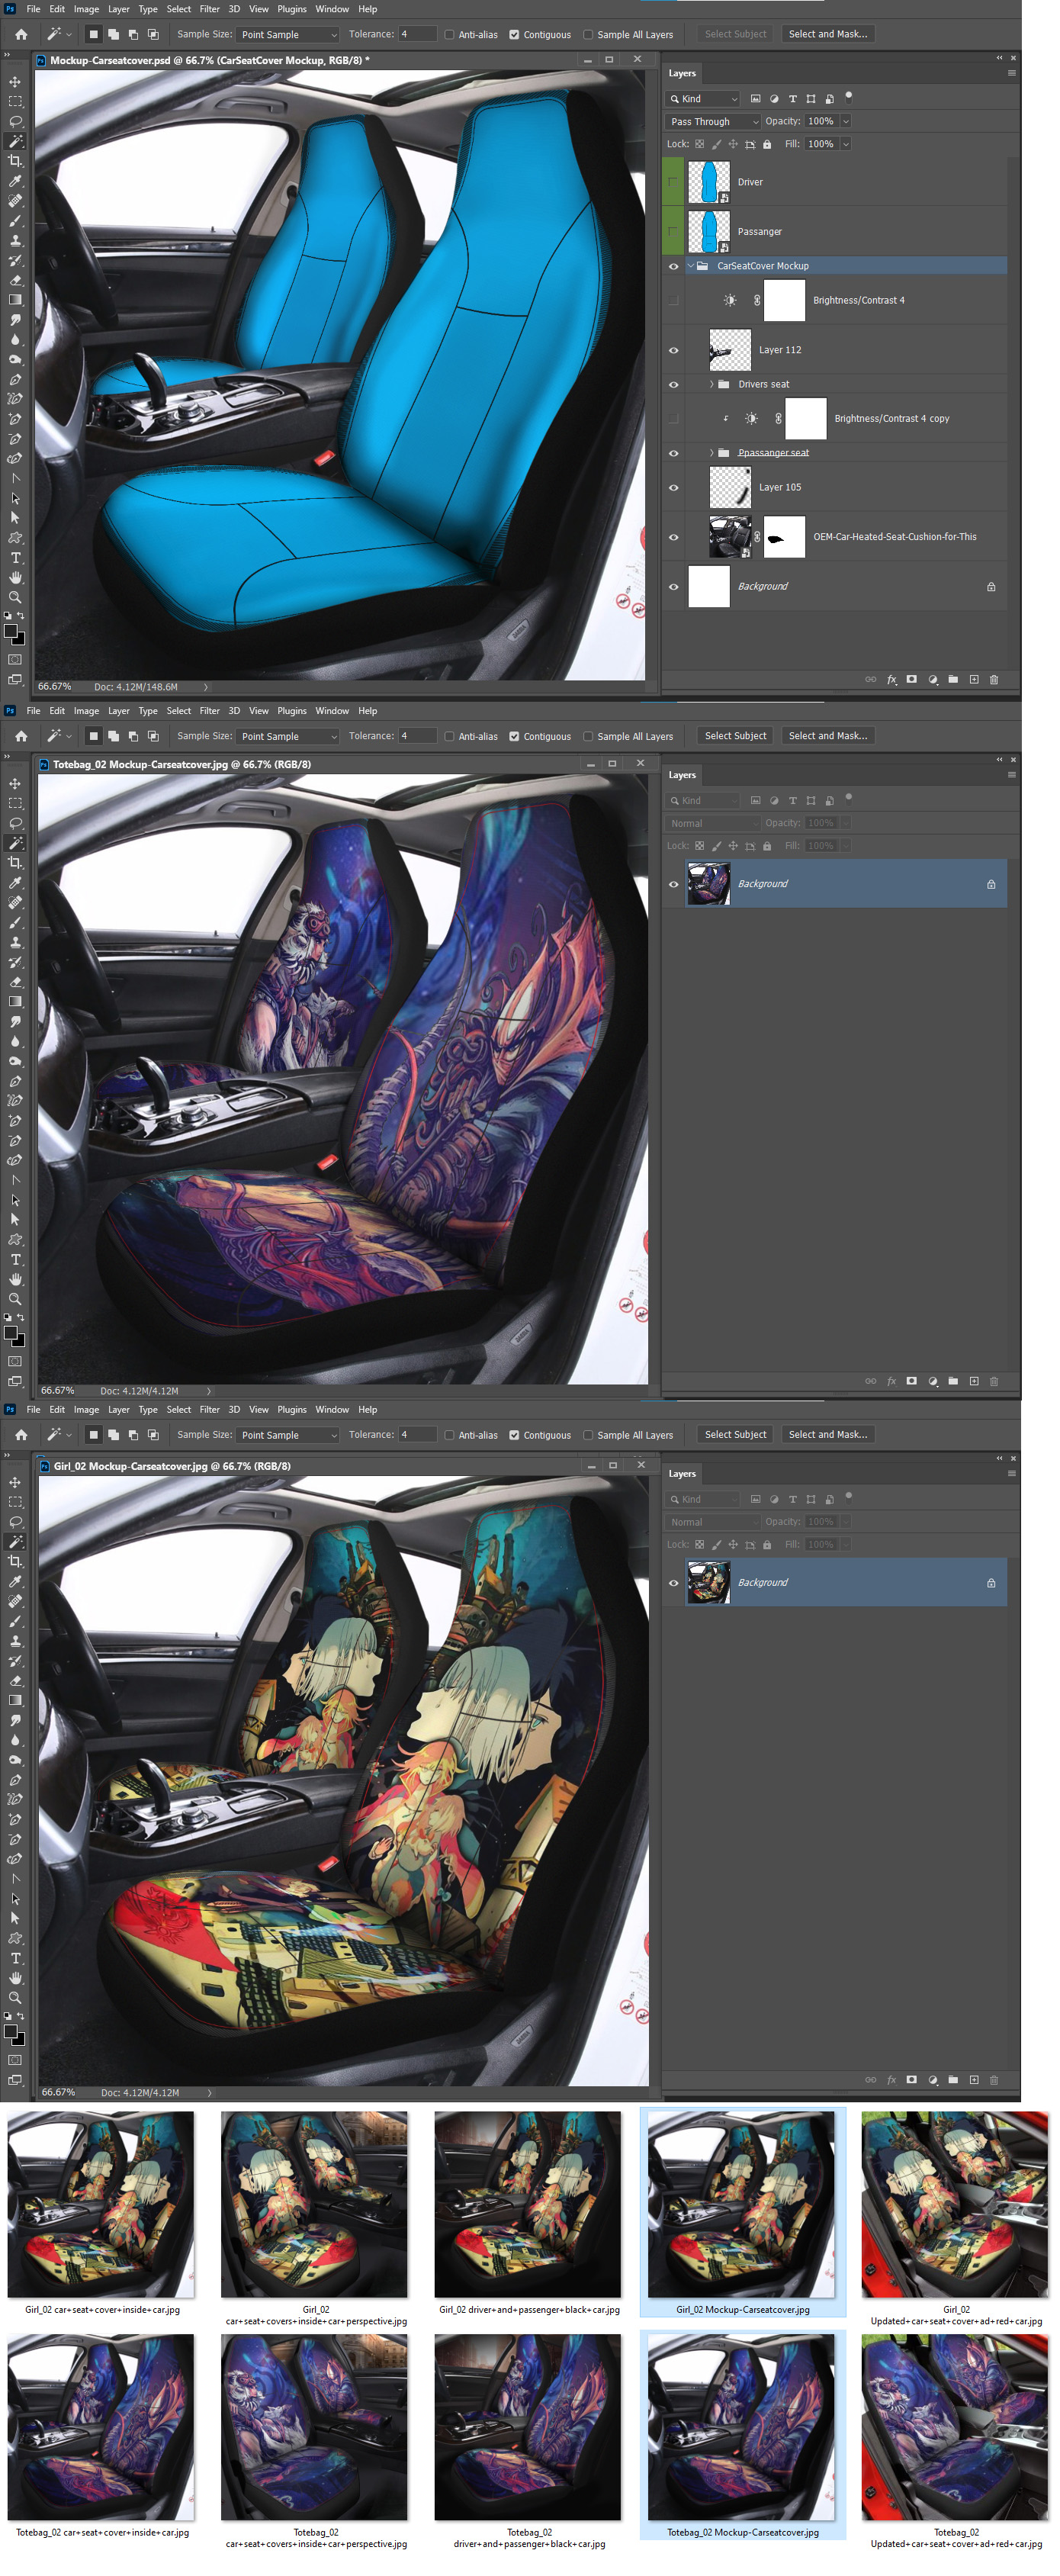Uncheck Contiguous in Totebag_02 window
Viewport: 1060px width, 2576px height.
coord(514,737)
